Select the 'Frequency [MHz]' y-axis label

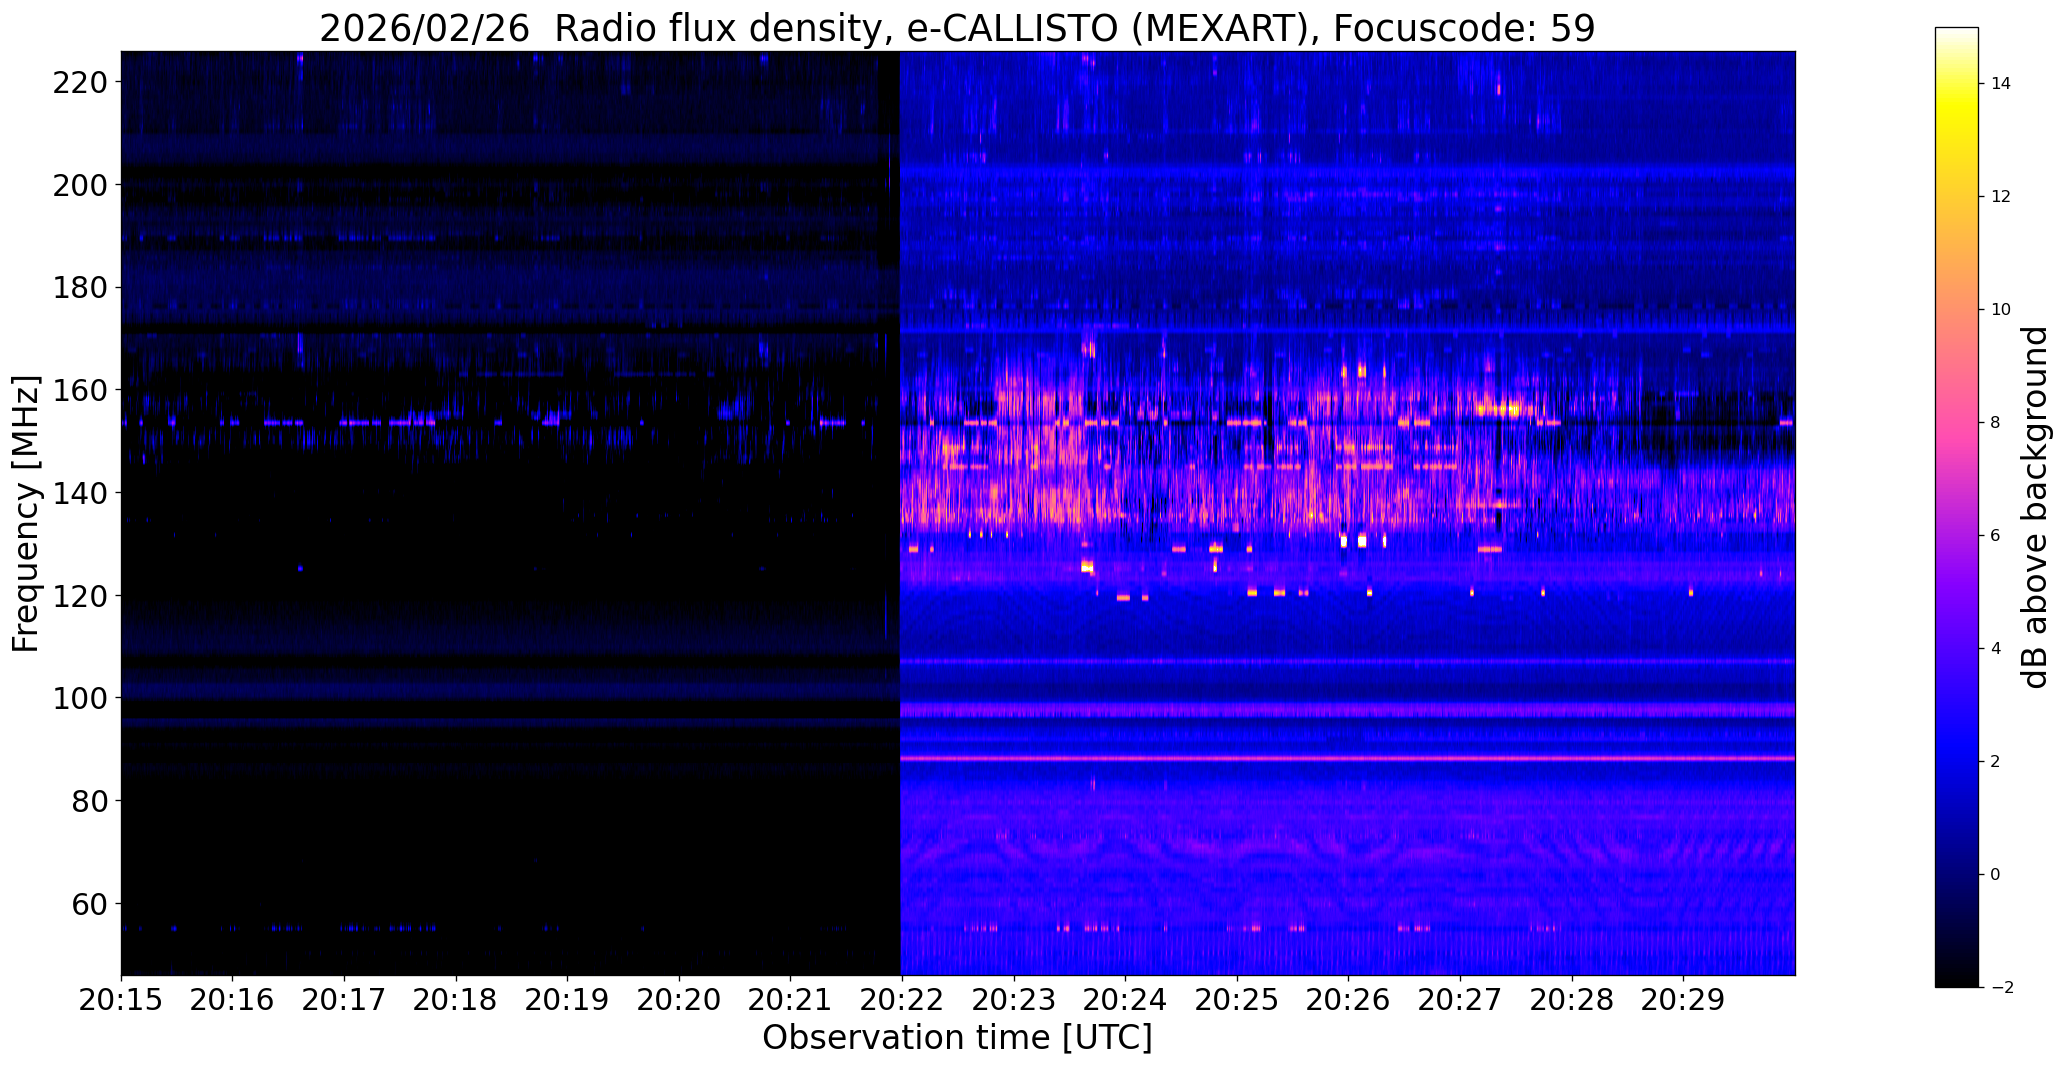click(26, 514)
